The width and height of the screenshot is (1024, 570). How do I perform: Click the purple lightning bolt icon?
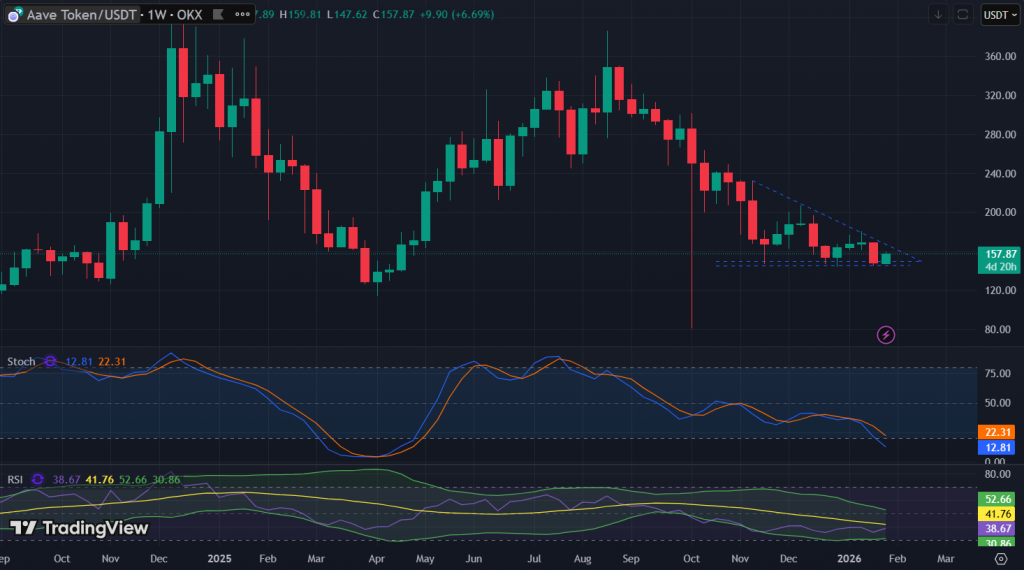coord(885,335)
